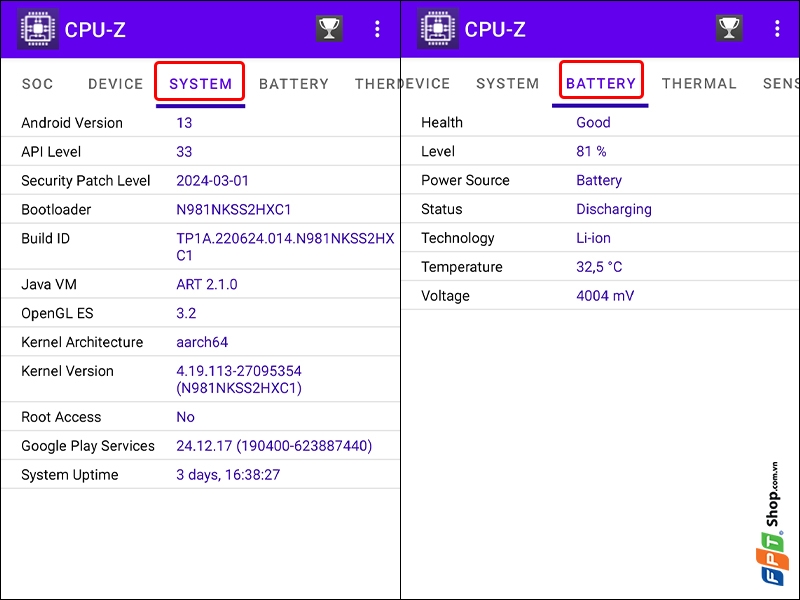Click CPU-Z title text in left screen
This screenshot has height=600, width=800.
click(95, 30)
